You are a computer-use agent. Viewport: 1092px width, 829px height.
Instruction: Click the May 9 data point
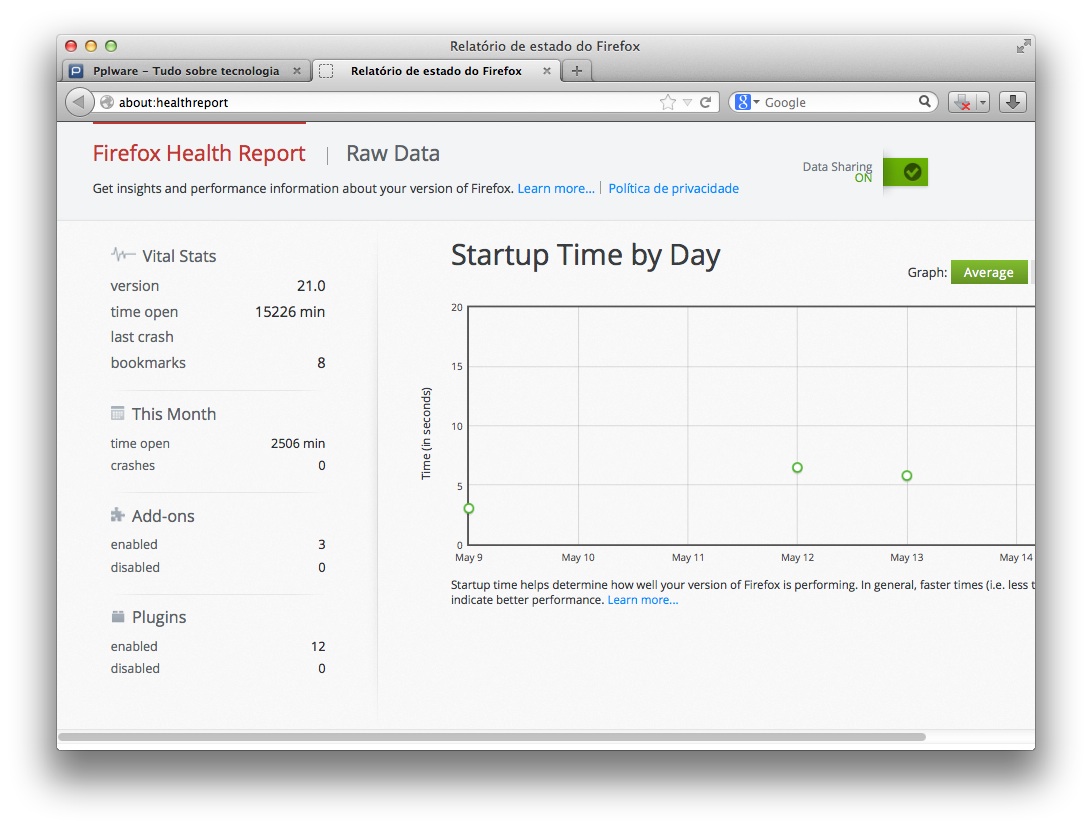[x=469, y=509]
